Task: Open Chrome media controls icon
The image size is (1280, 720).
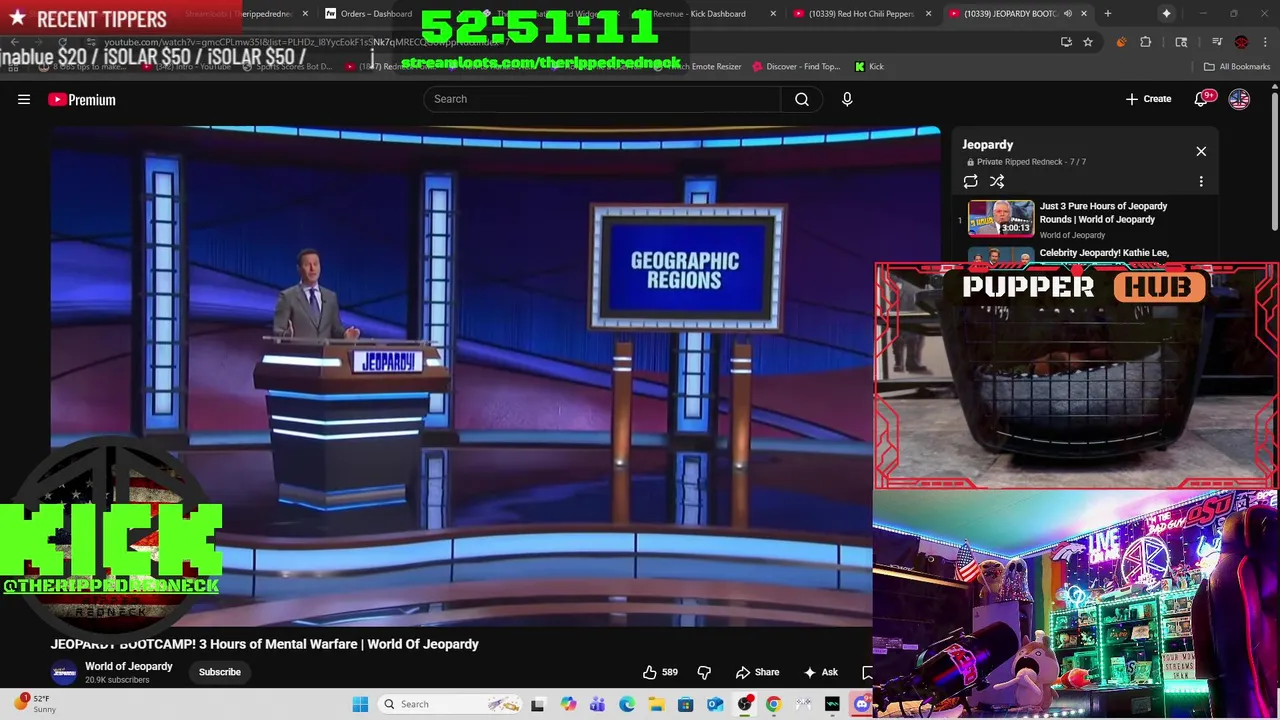Action: click(1217, 42)
